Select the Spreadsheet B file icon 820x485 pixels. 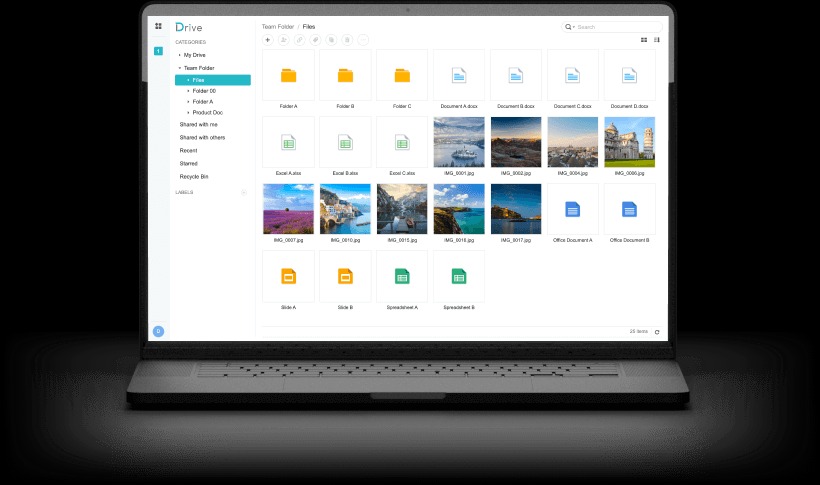coord(459,276)
